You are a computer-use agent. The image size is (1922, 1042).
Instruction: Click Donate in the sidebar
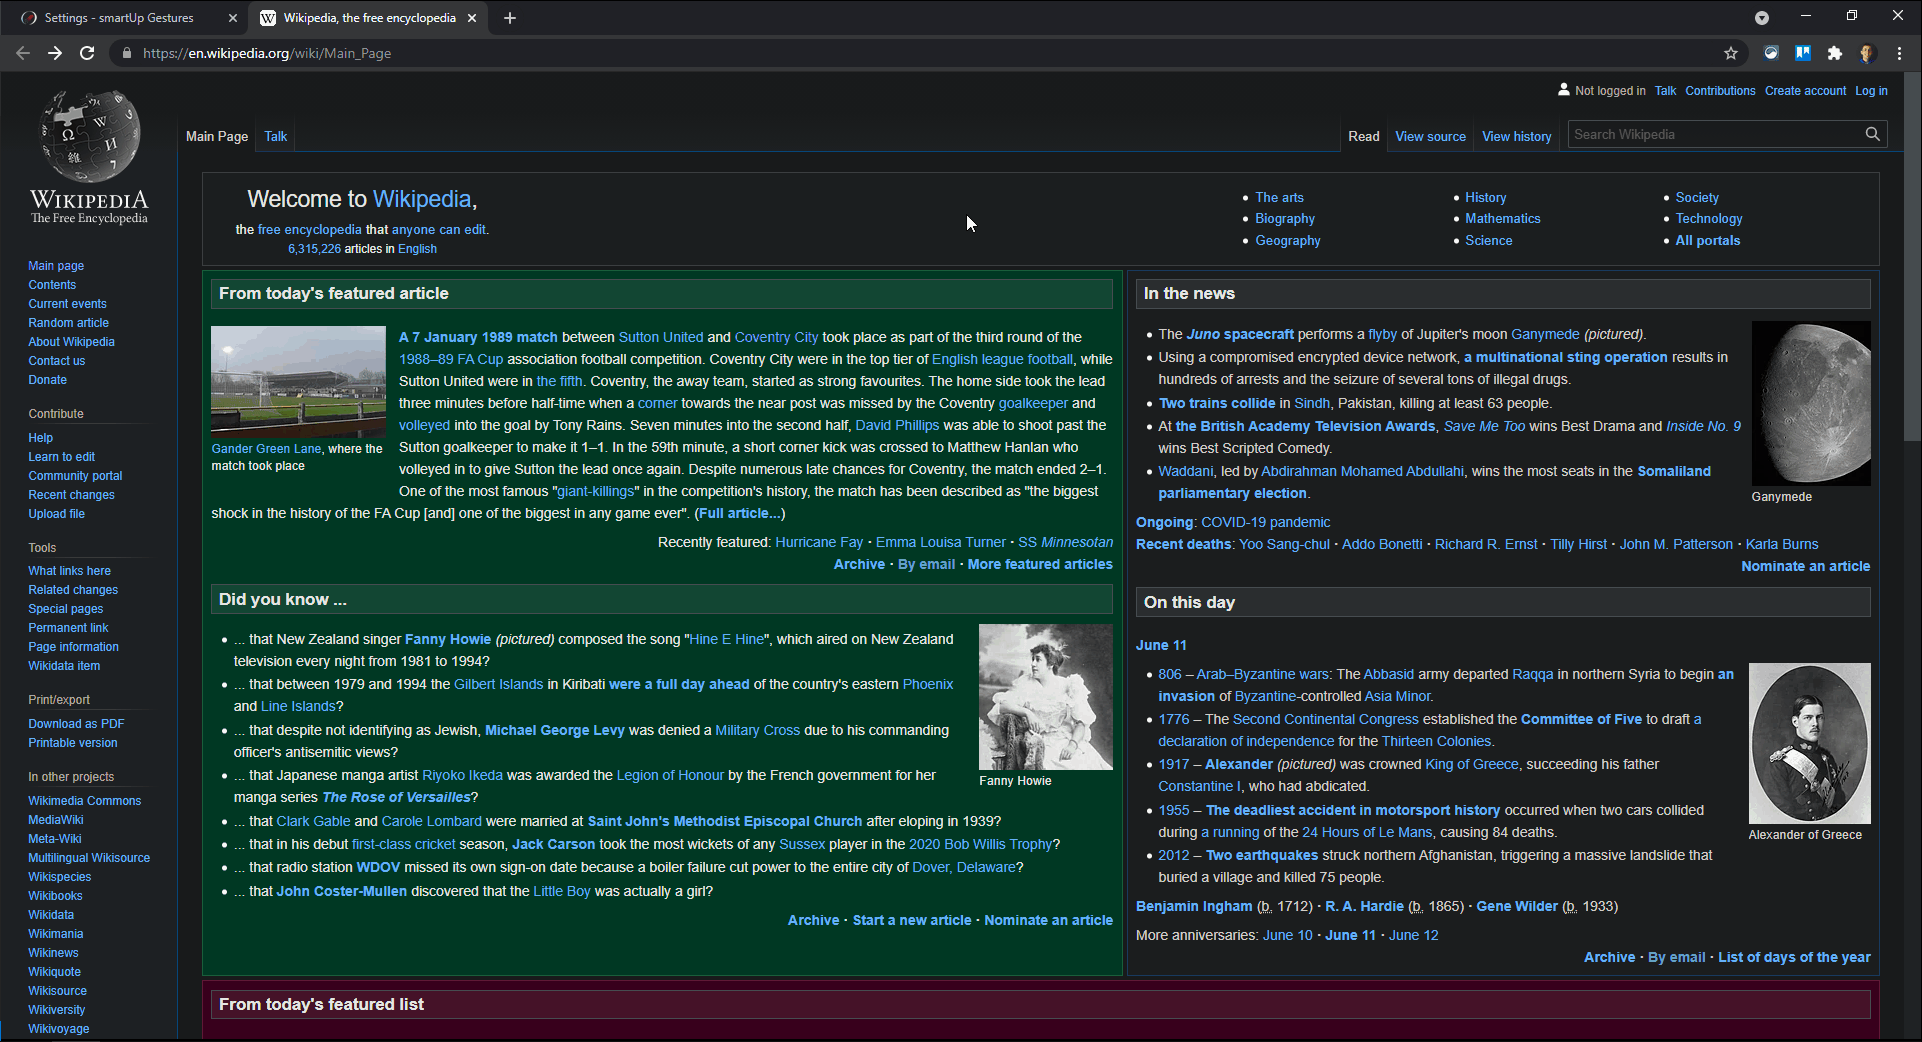(47, 380)
